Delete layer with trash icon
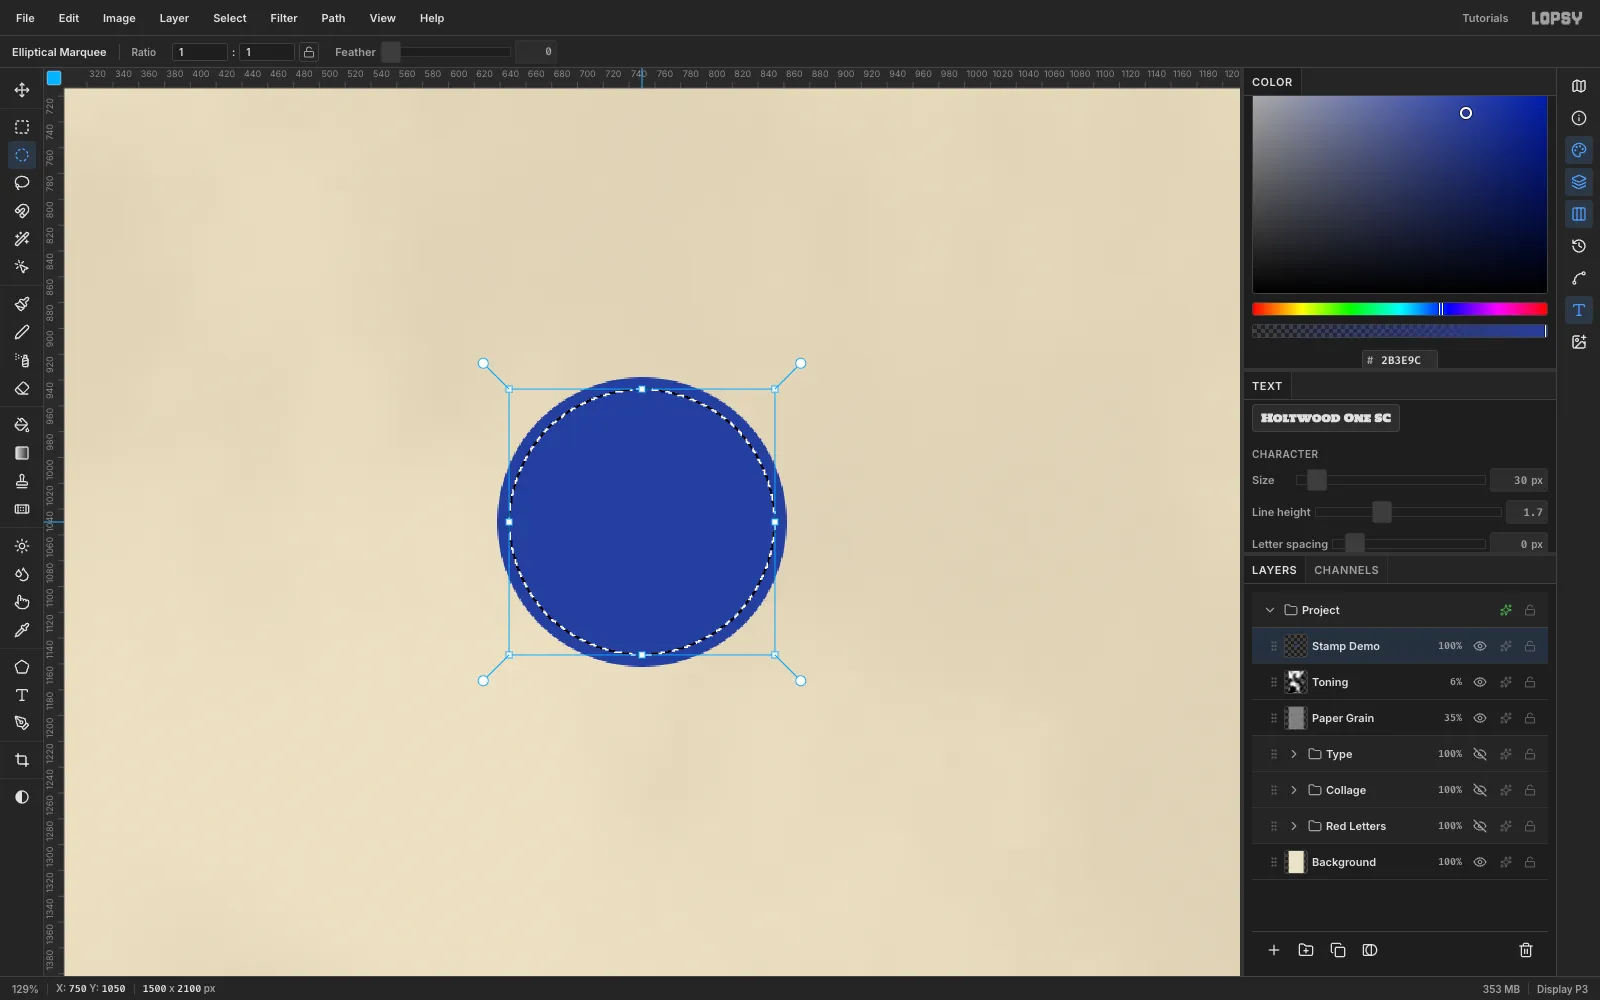This screenshot has width=1600, height=1000. click(x=1526, y=950)
